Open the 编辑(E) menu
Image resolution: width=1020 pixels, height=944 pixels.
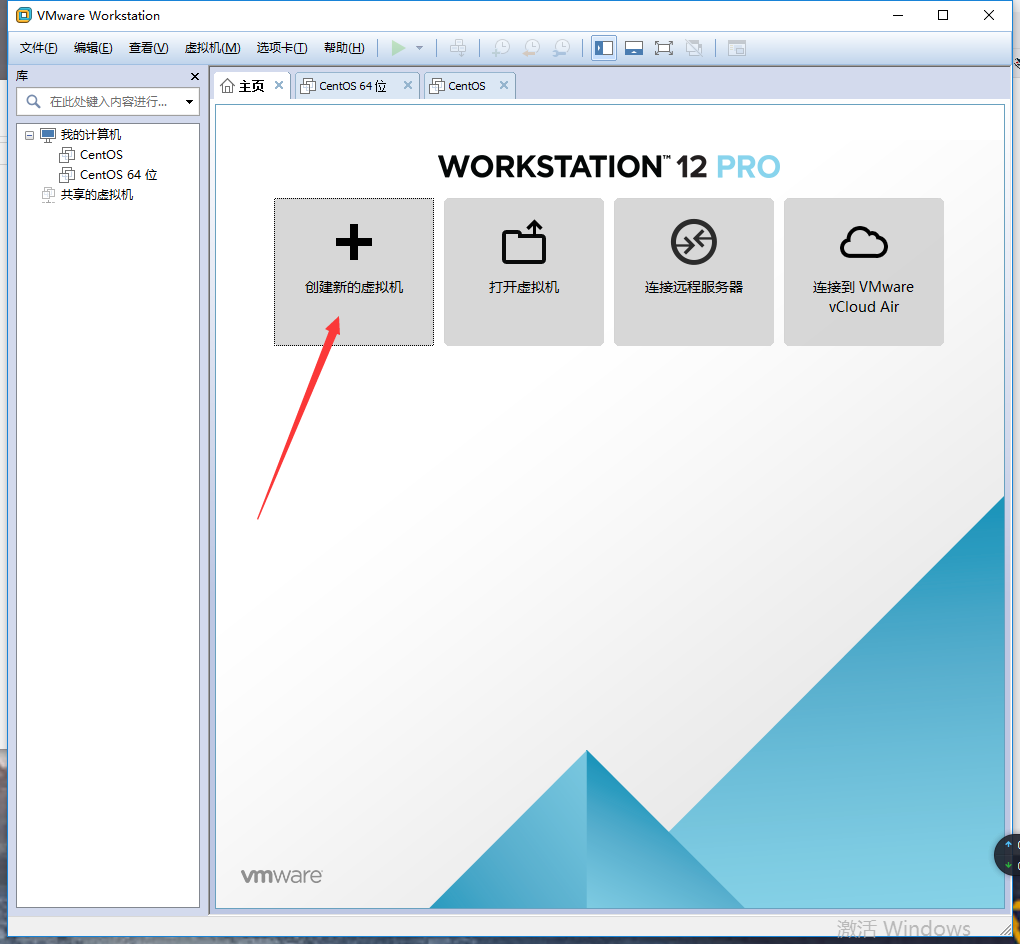pyautogui.click(x=93, y=48)
